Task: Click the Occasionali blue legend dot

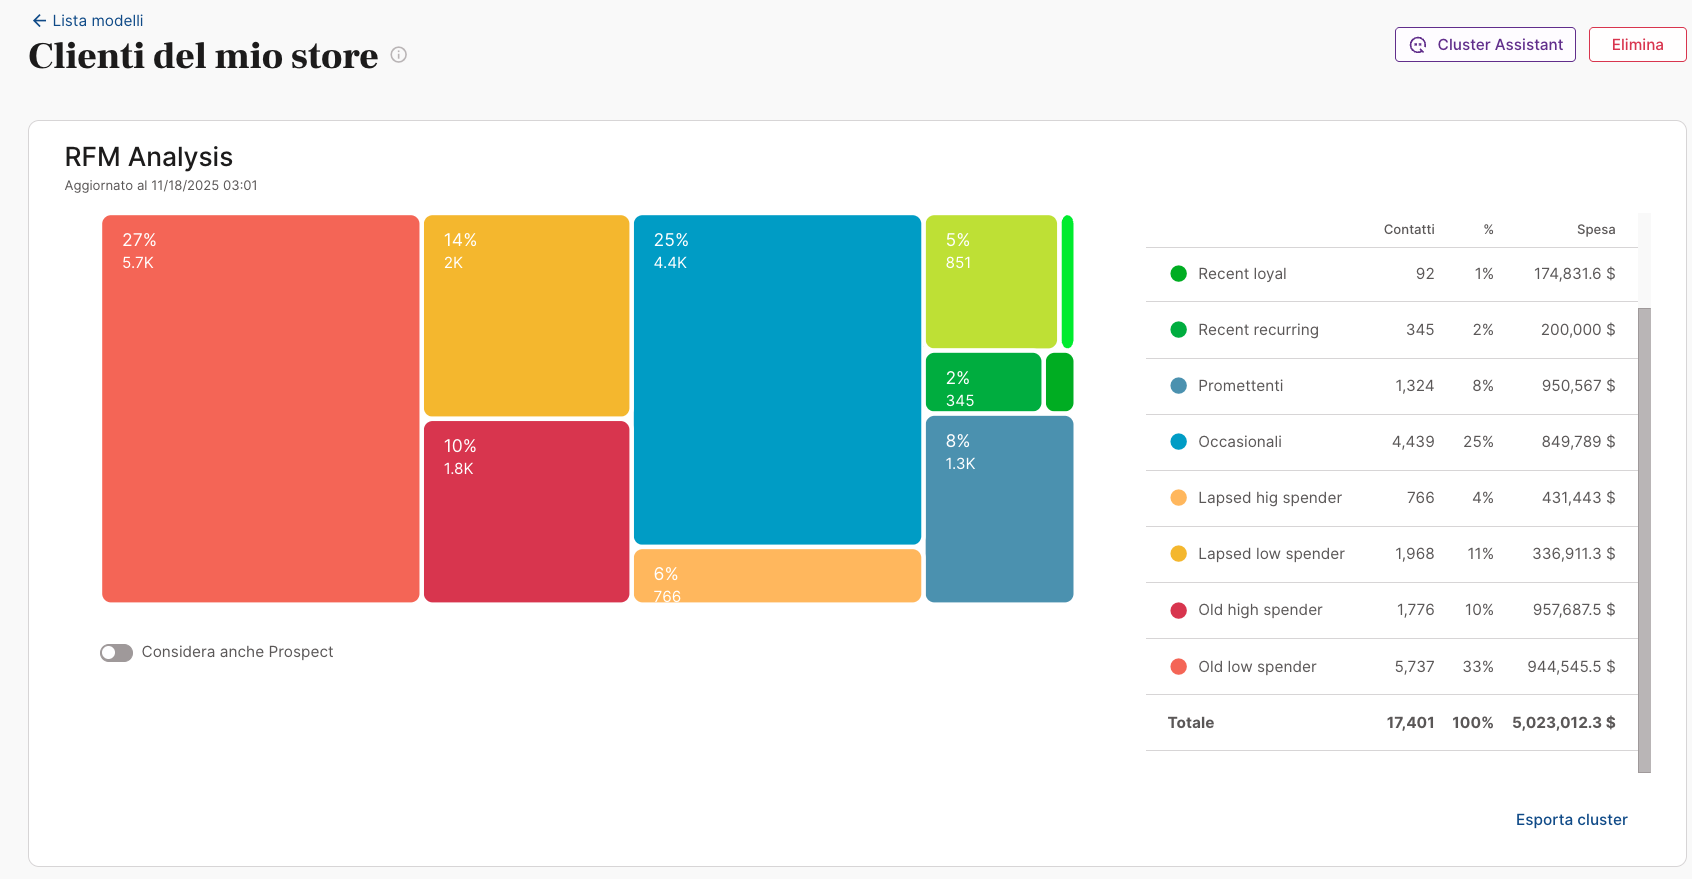Action: [x=1178, y=442]
